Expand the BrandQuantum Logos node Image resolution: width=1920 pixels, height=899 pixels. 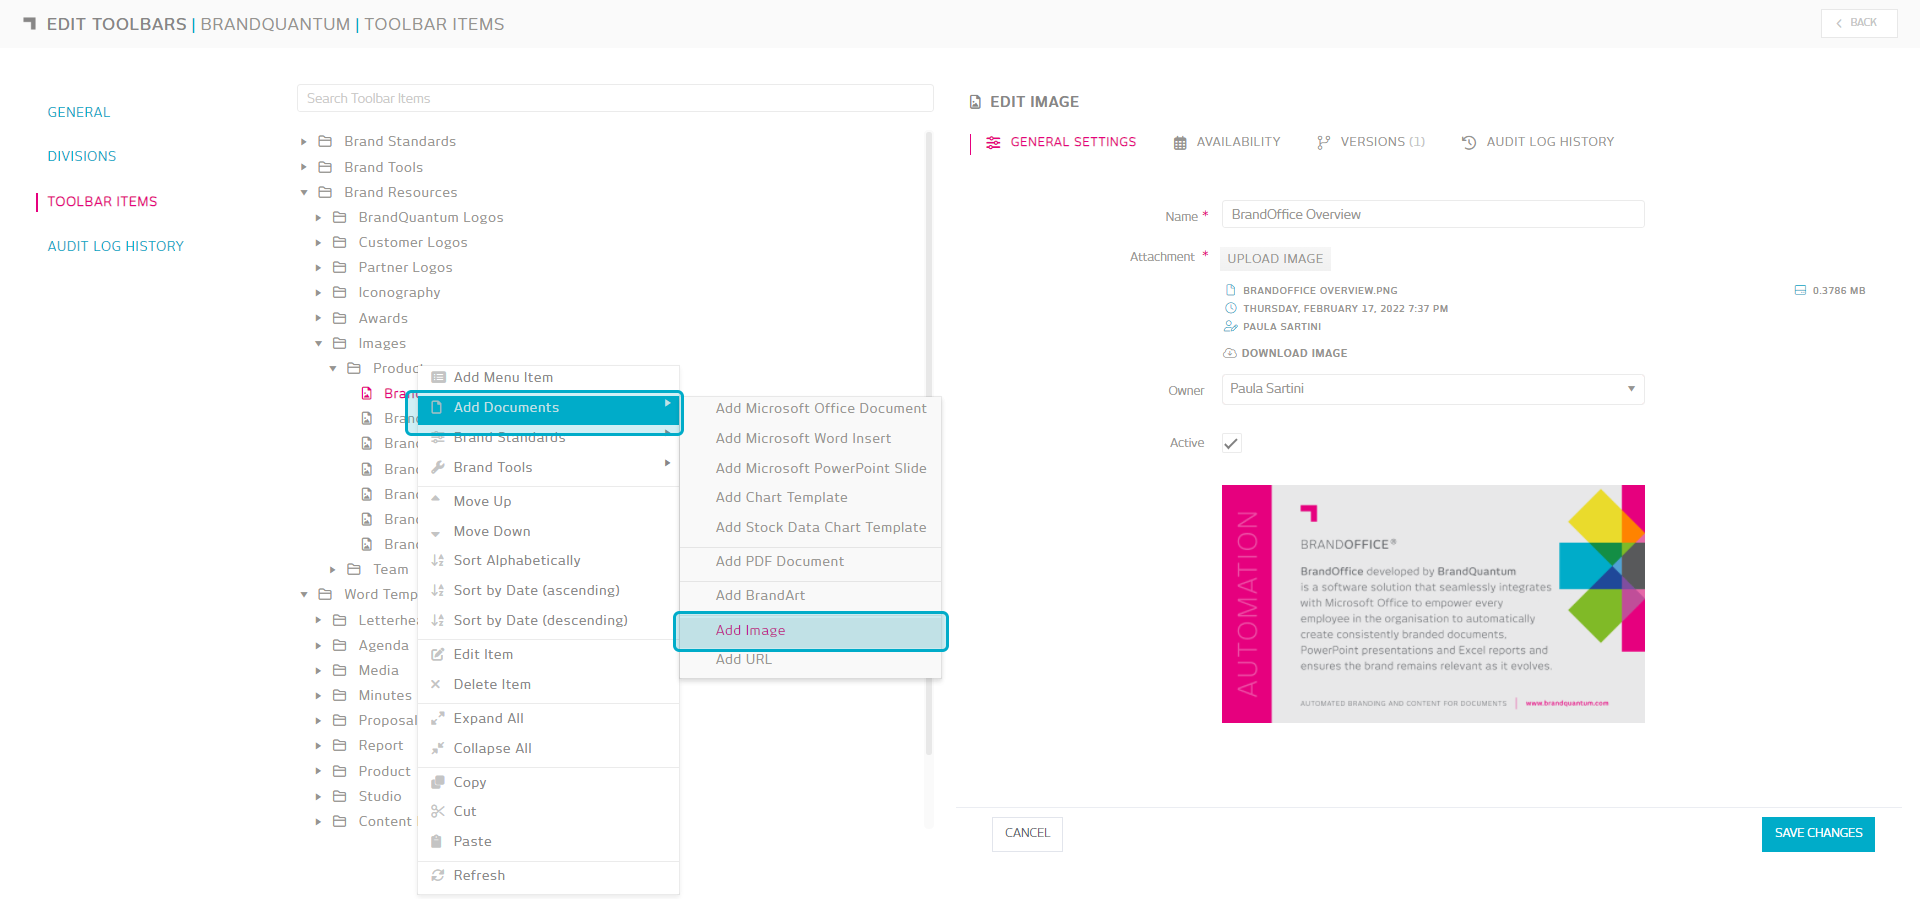pos(318,217)
